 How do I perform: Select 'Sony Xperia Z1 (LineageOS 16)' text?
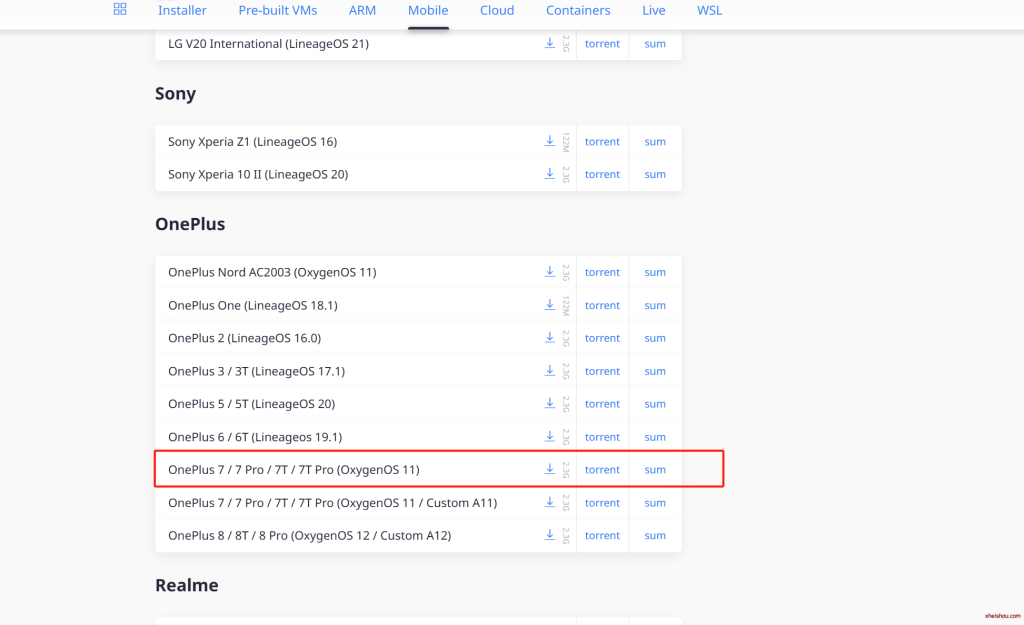253,142
